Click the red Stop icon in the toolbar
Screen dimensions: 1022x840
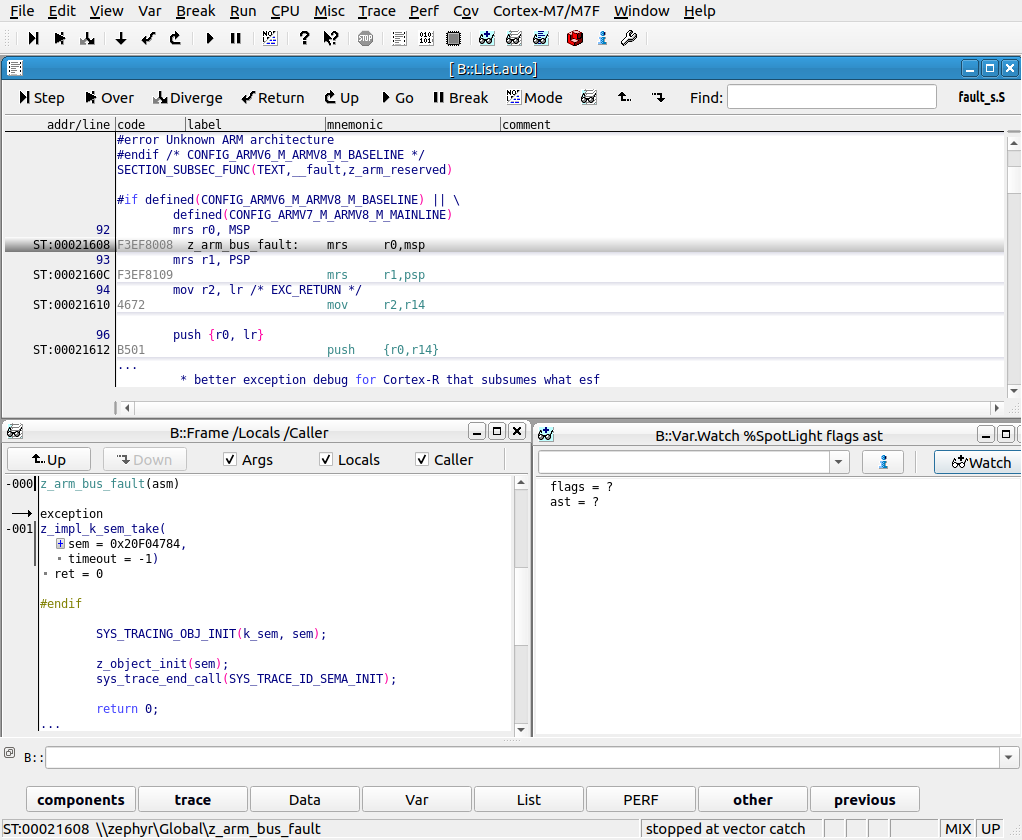(x=573, y=38)
